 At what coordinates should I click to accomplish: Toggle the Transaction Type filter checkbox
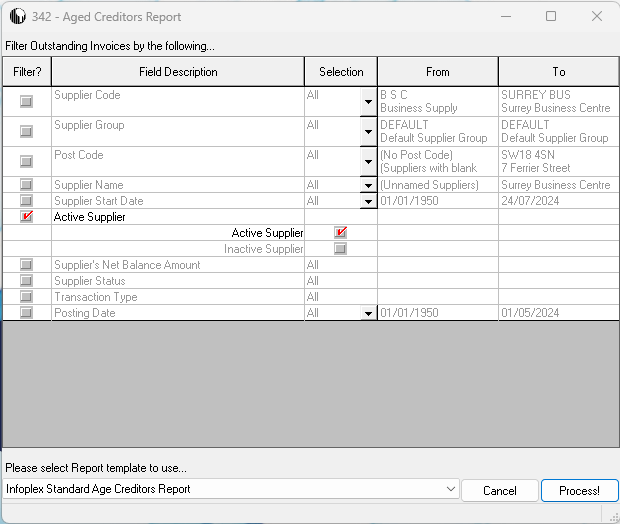[26, 297]
